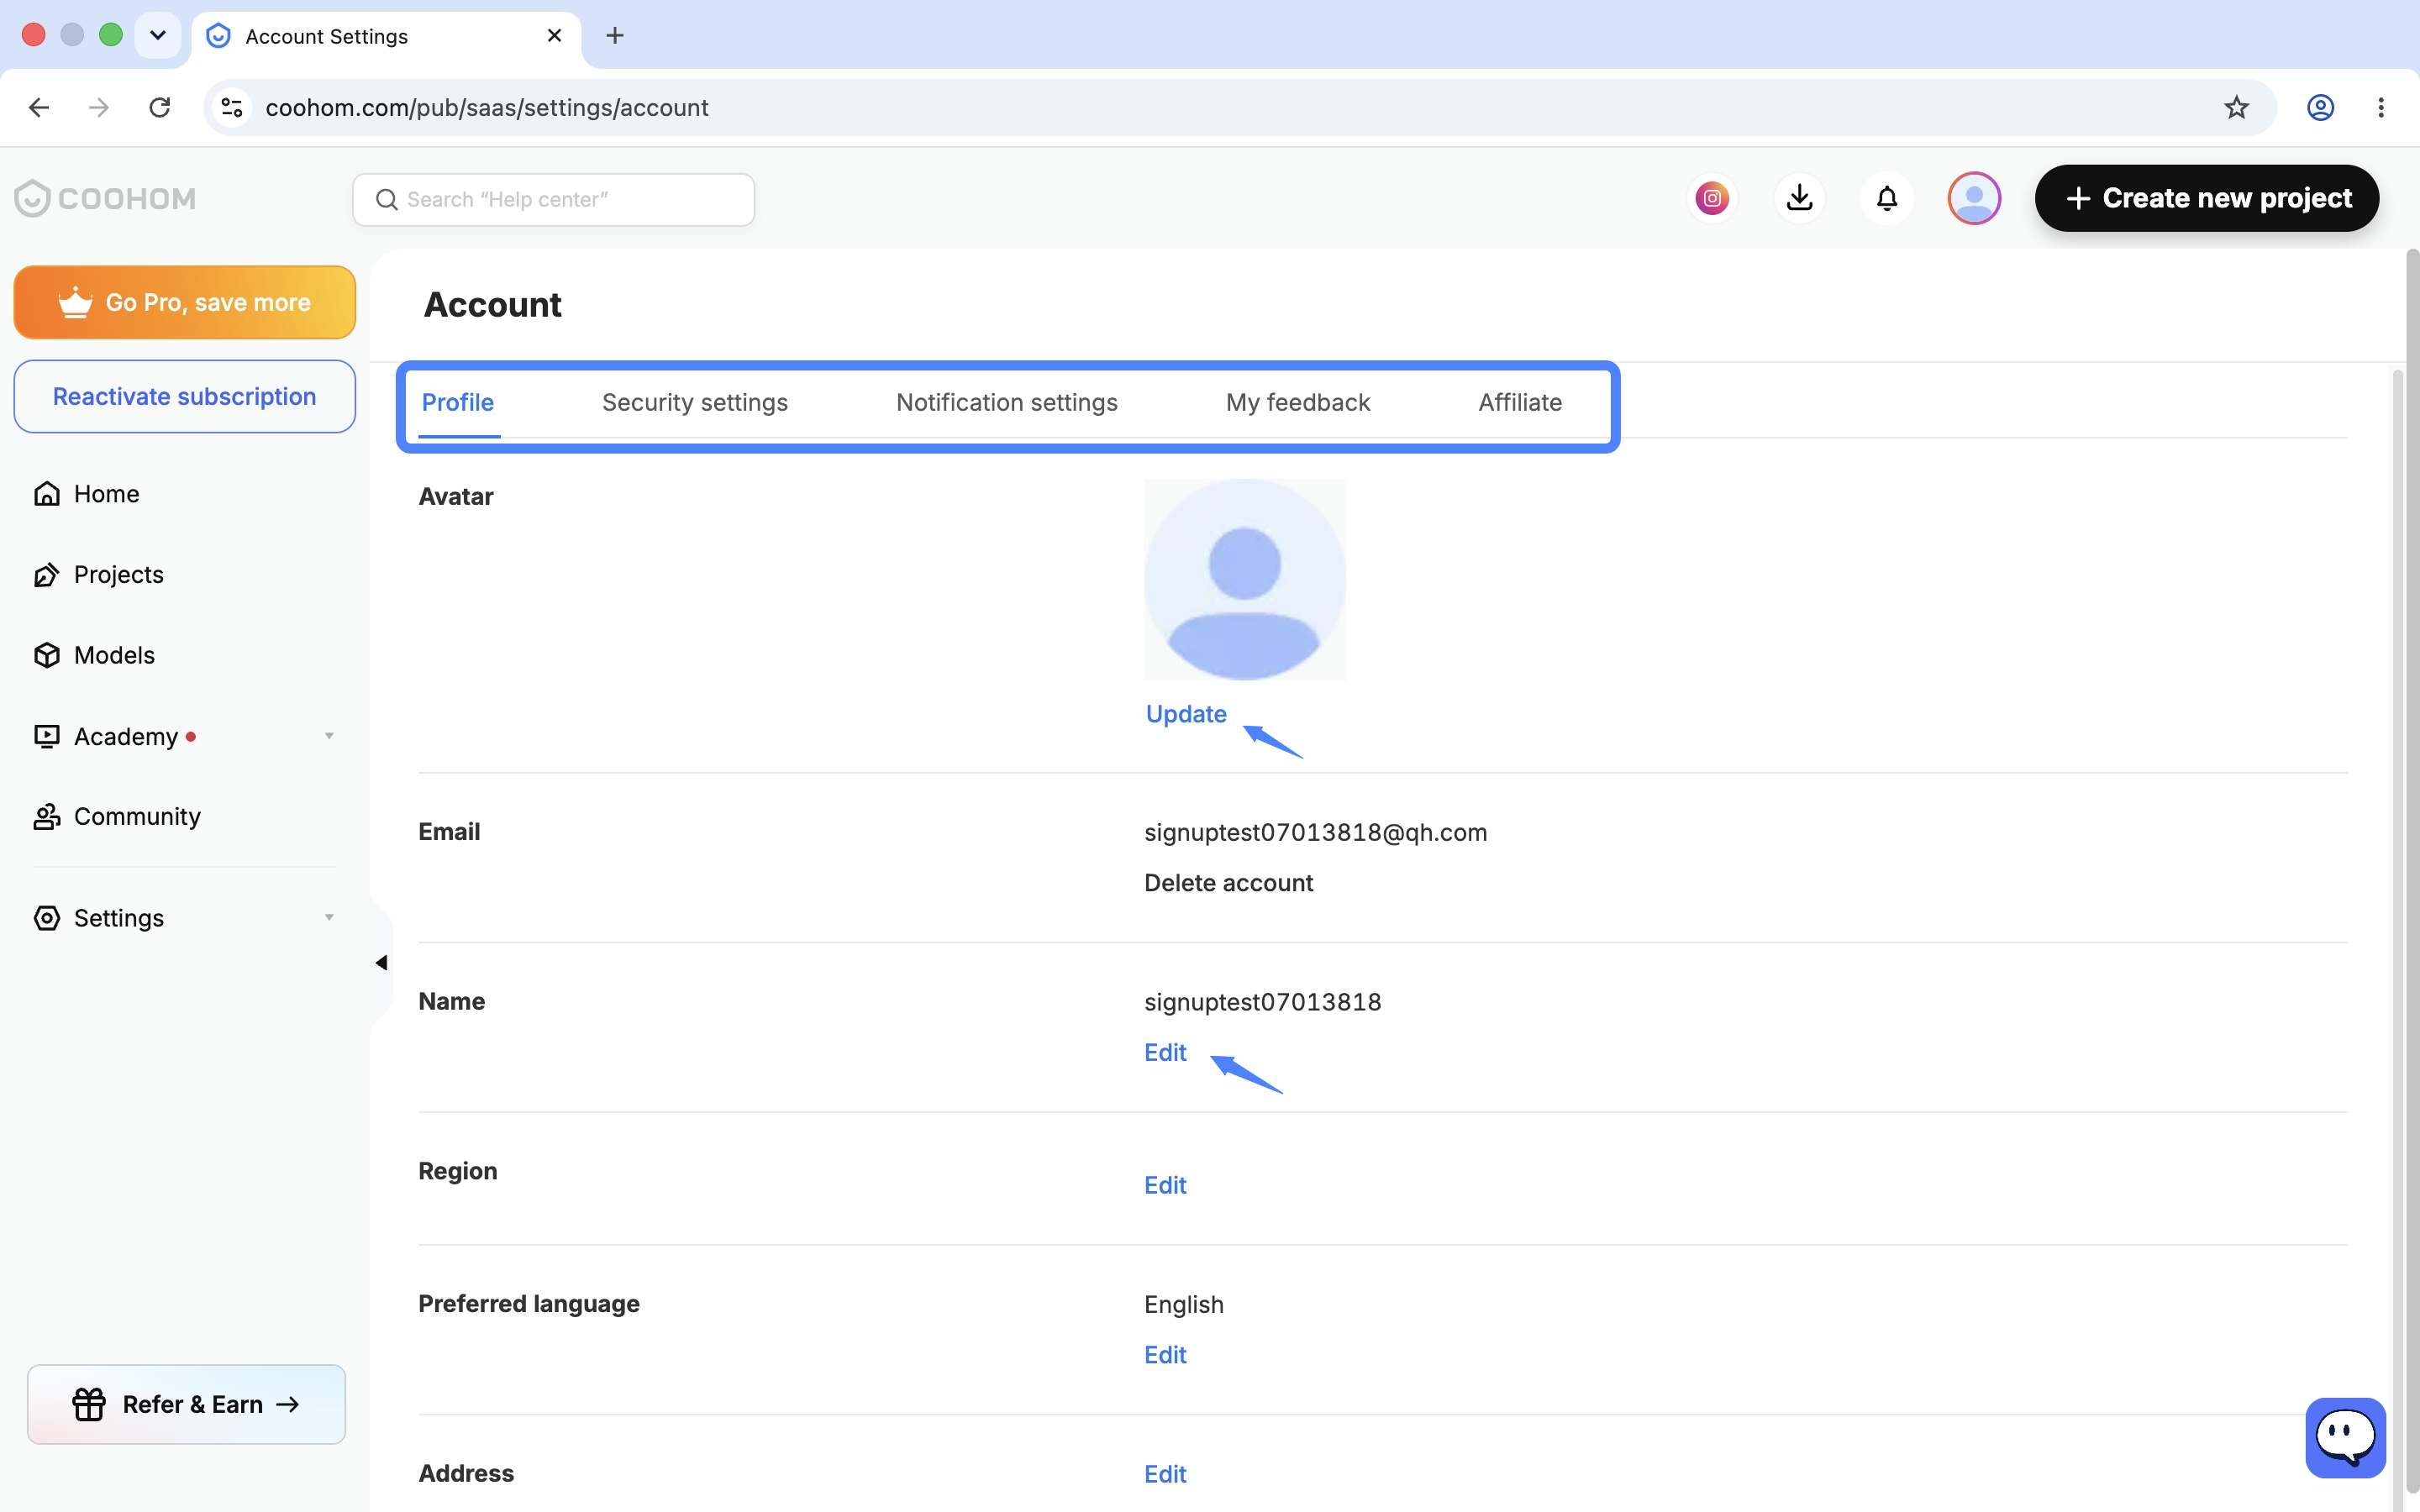Viewport: 2420px width, 1512px height.
Task: Edit the Preferred language
Action: (x=1165, y=1355)
